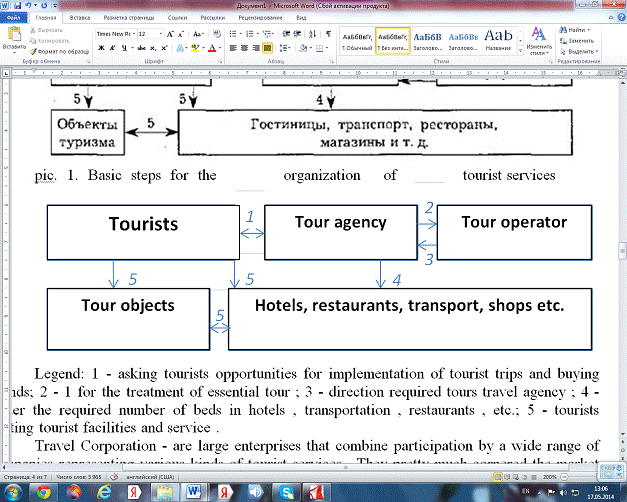Toggle bold formatting in the font group
The image size is (627, 502).
click(x=101, y=47)
